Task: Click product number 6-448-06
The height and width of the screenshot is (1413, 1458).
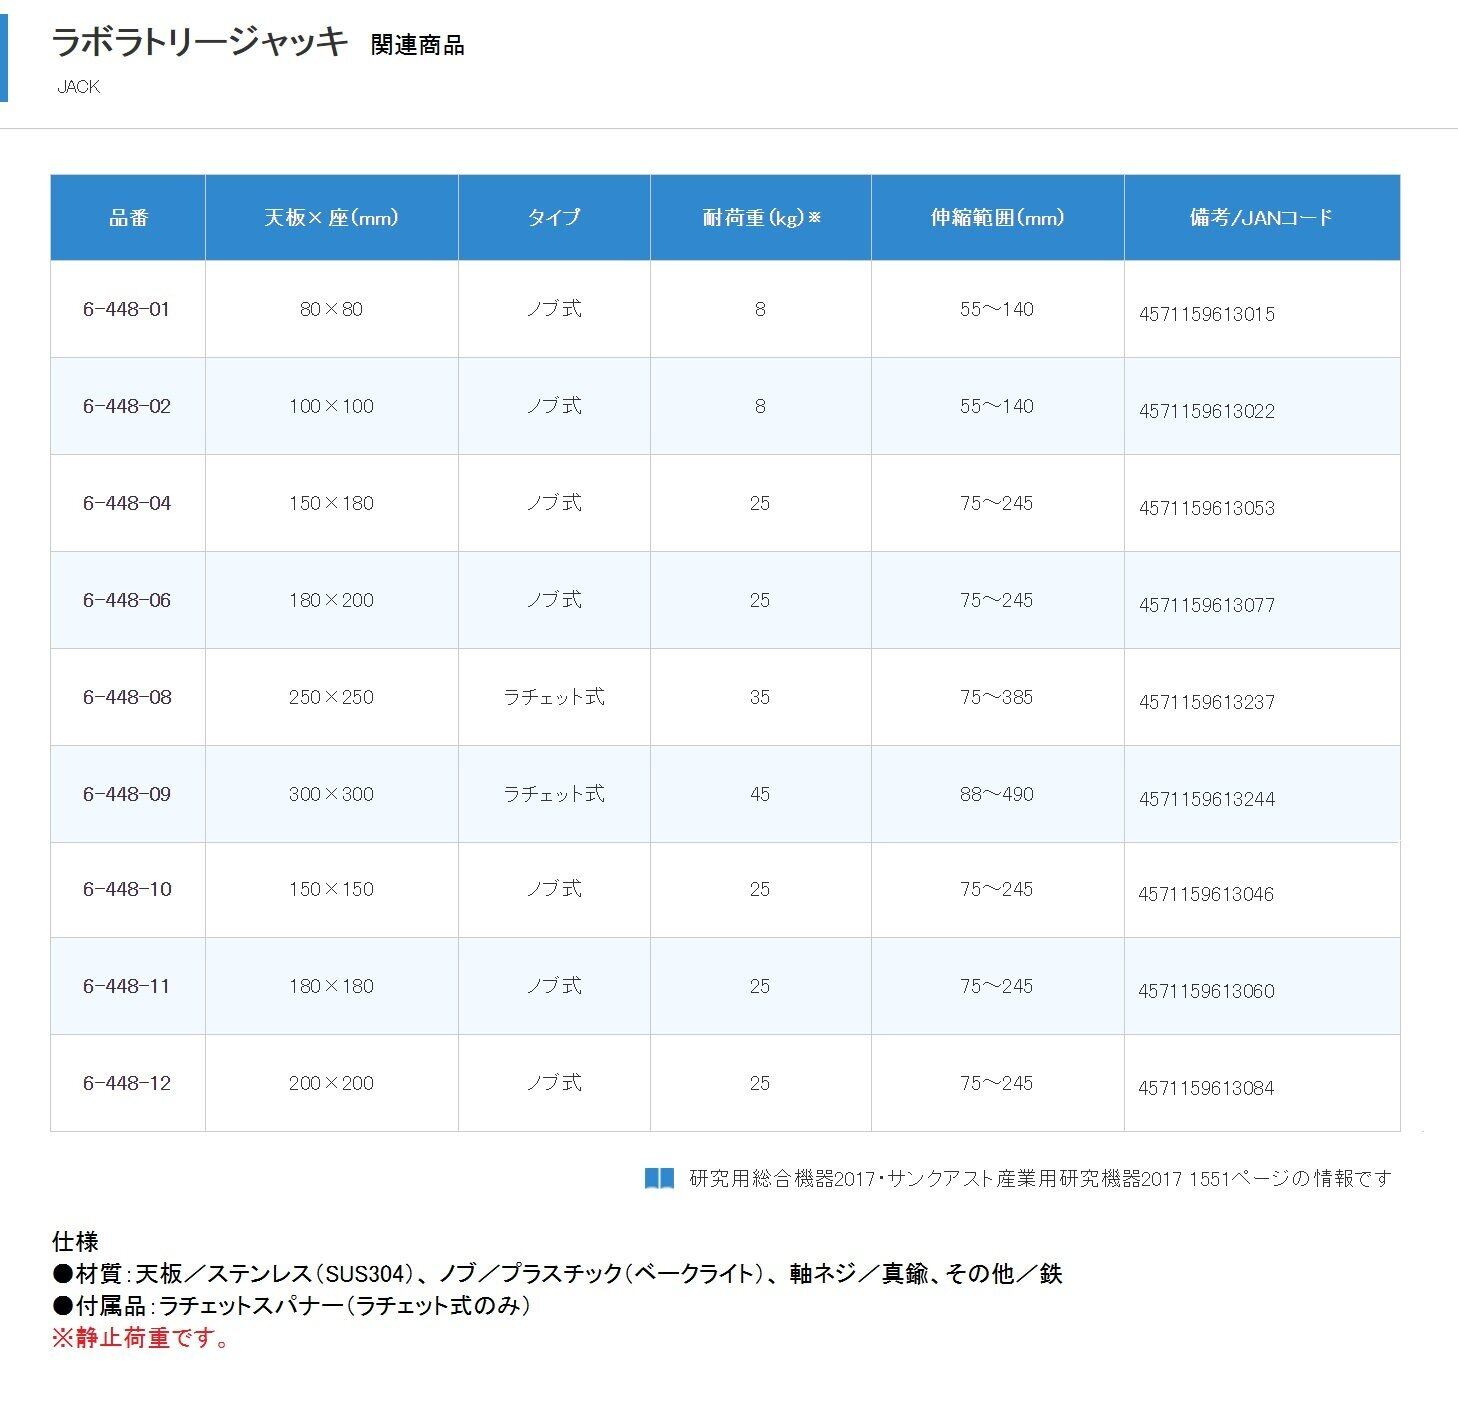Action: (x=127, y=601)
